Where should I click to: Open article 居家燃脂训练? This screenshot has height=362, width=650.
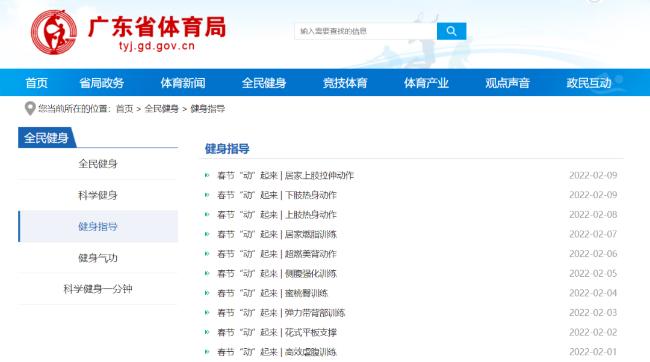(x=277, y=234)
